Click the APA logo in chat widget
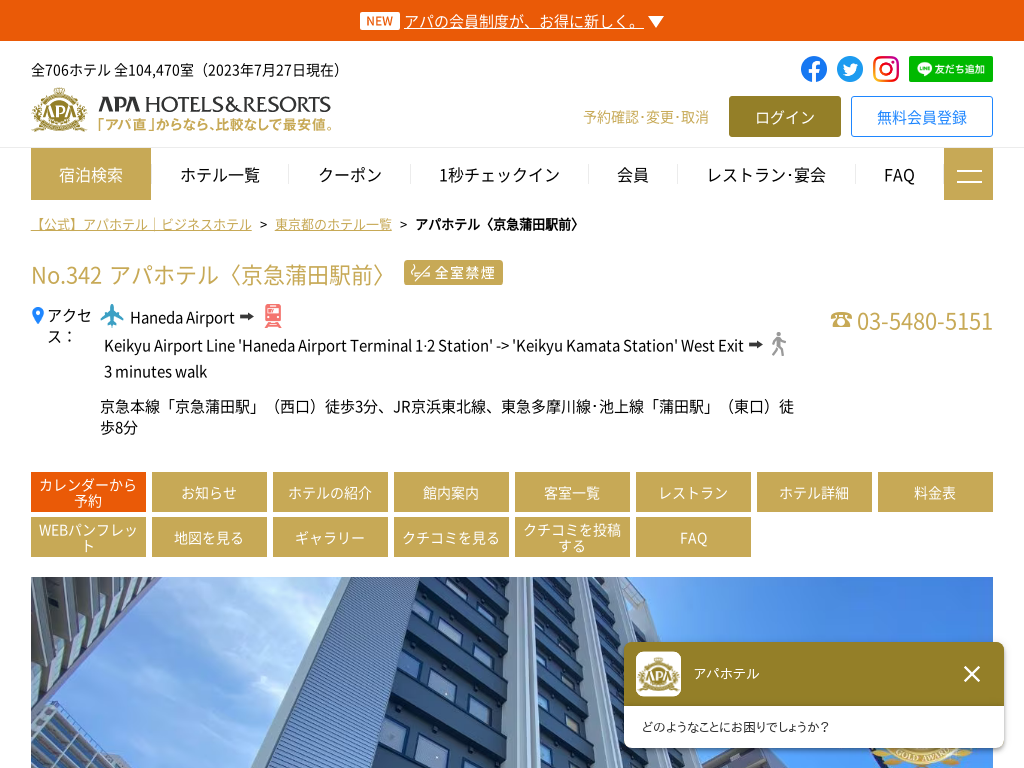This screenshot has height=768, width=1024. pos(658,674)
